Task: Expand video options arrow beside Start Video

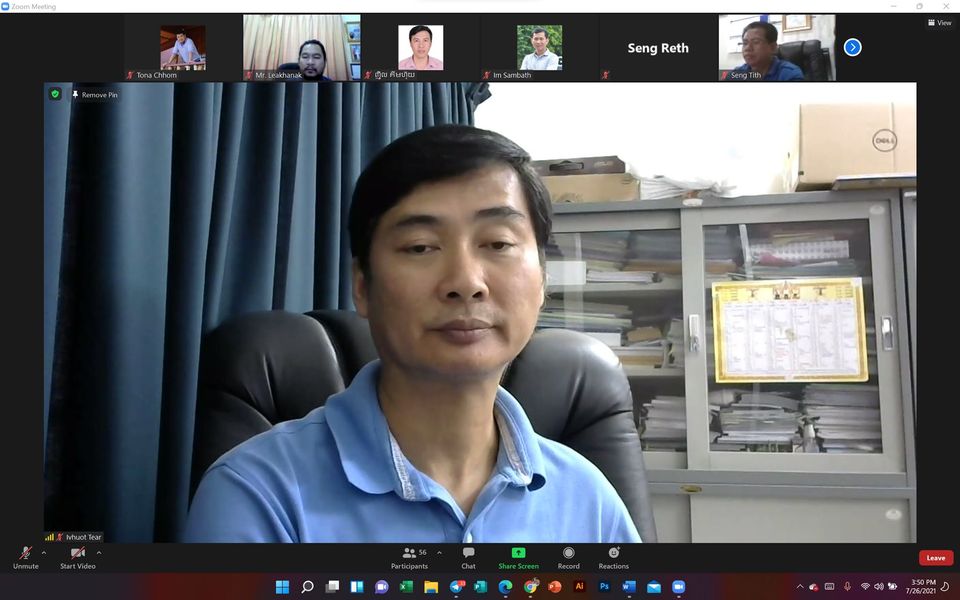Action: 98,552
